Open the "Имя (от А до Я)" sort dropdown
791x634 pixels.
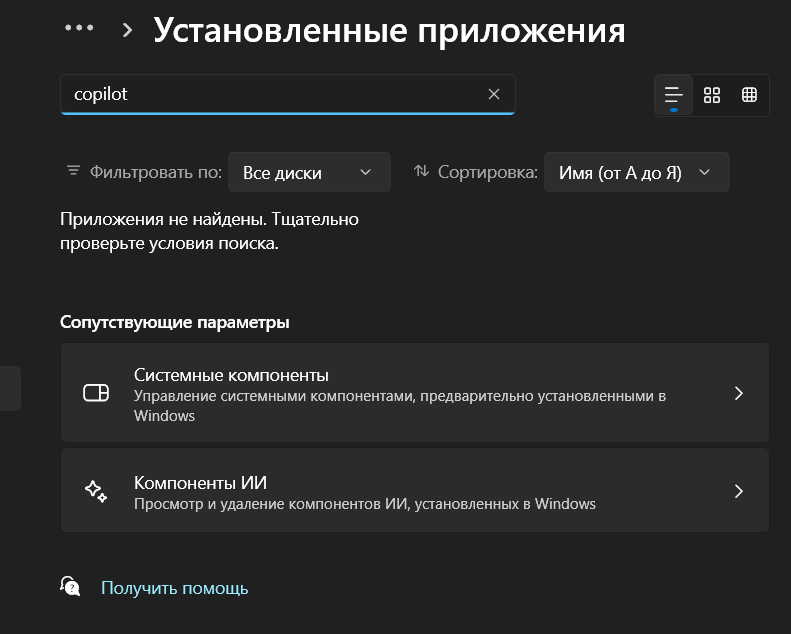click(637, 172)
